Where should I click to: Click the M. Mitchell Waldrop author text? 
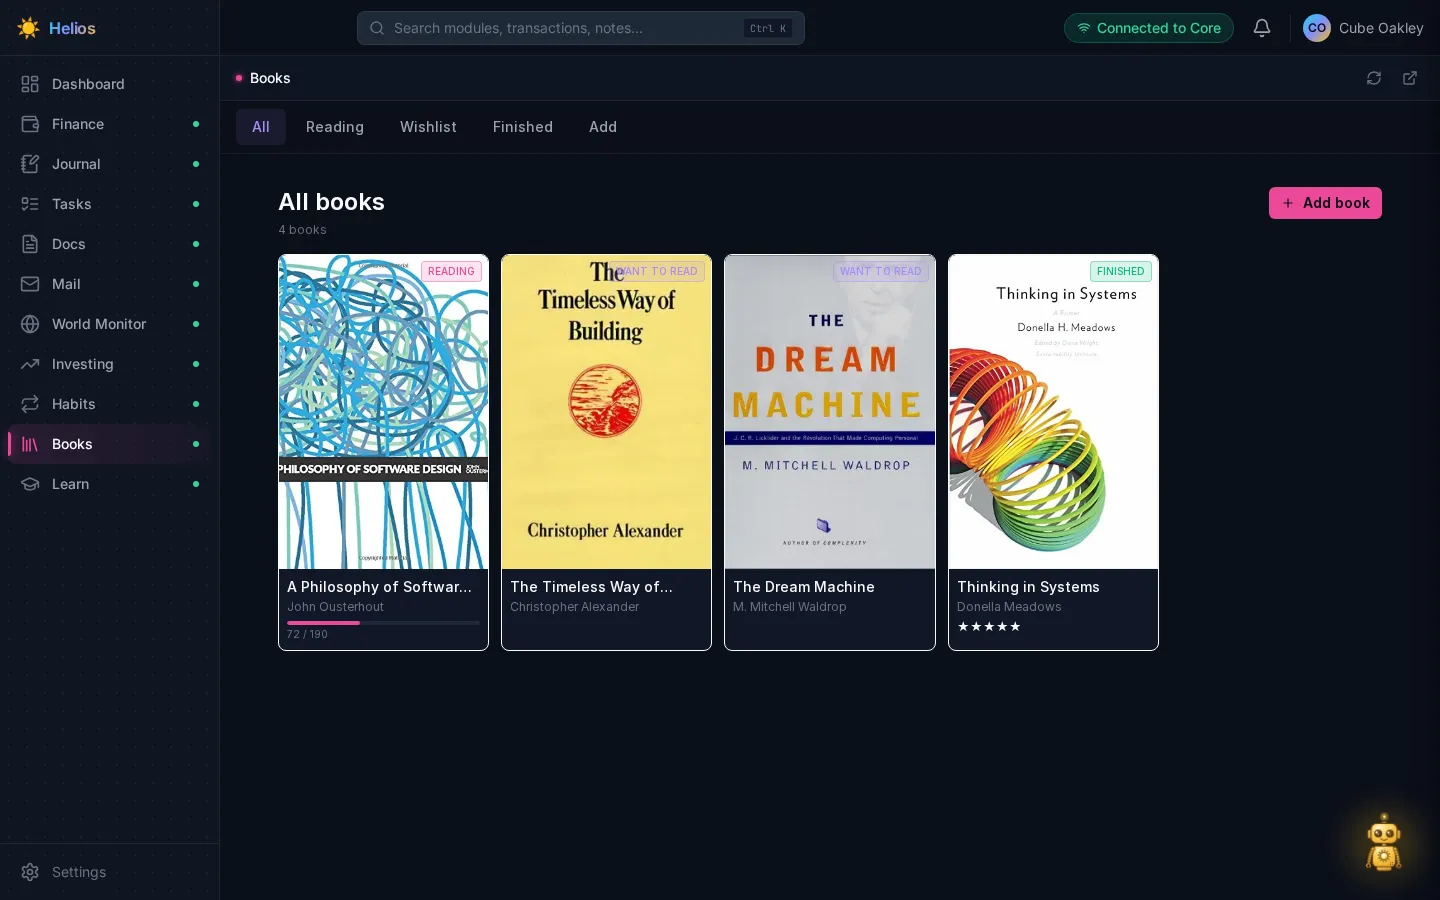[790, 607]
